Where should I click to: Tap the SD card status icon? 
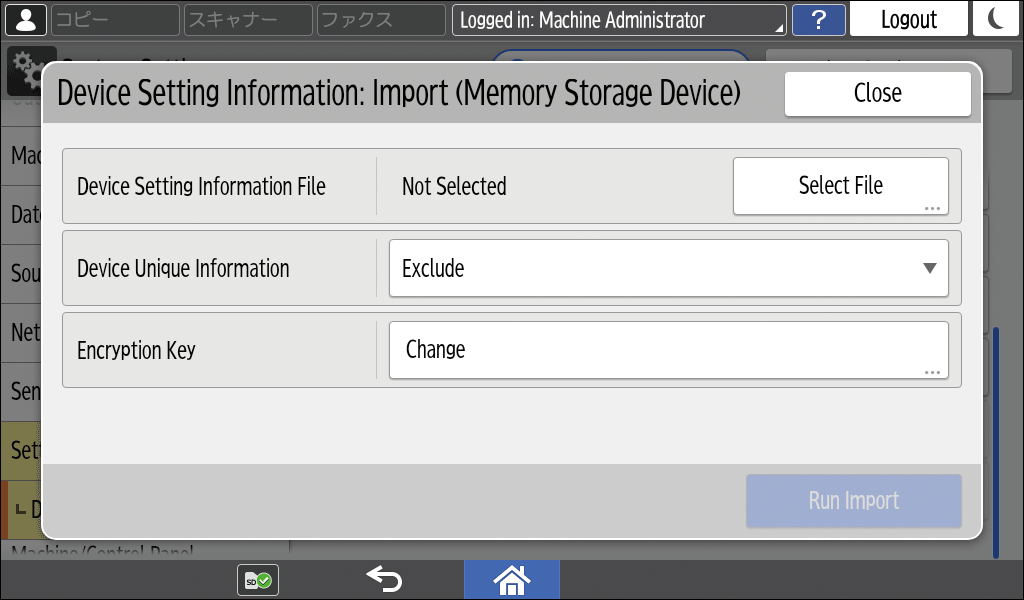click(x=258, y=580)
